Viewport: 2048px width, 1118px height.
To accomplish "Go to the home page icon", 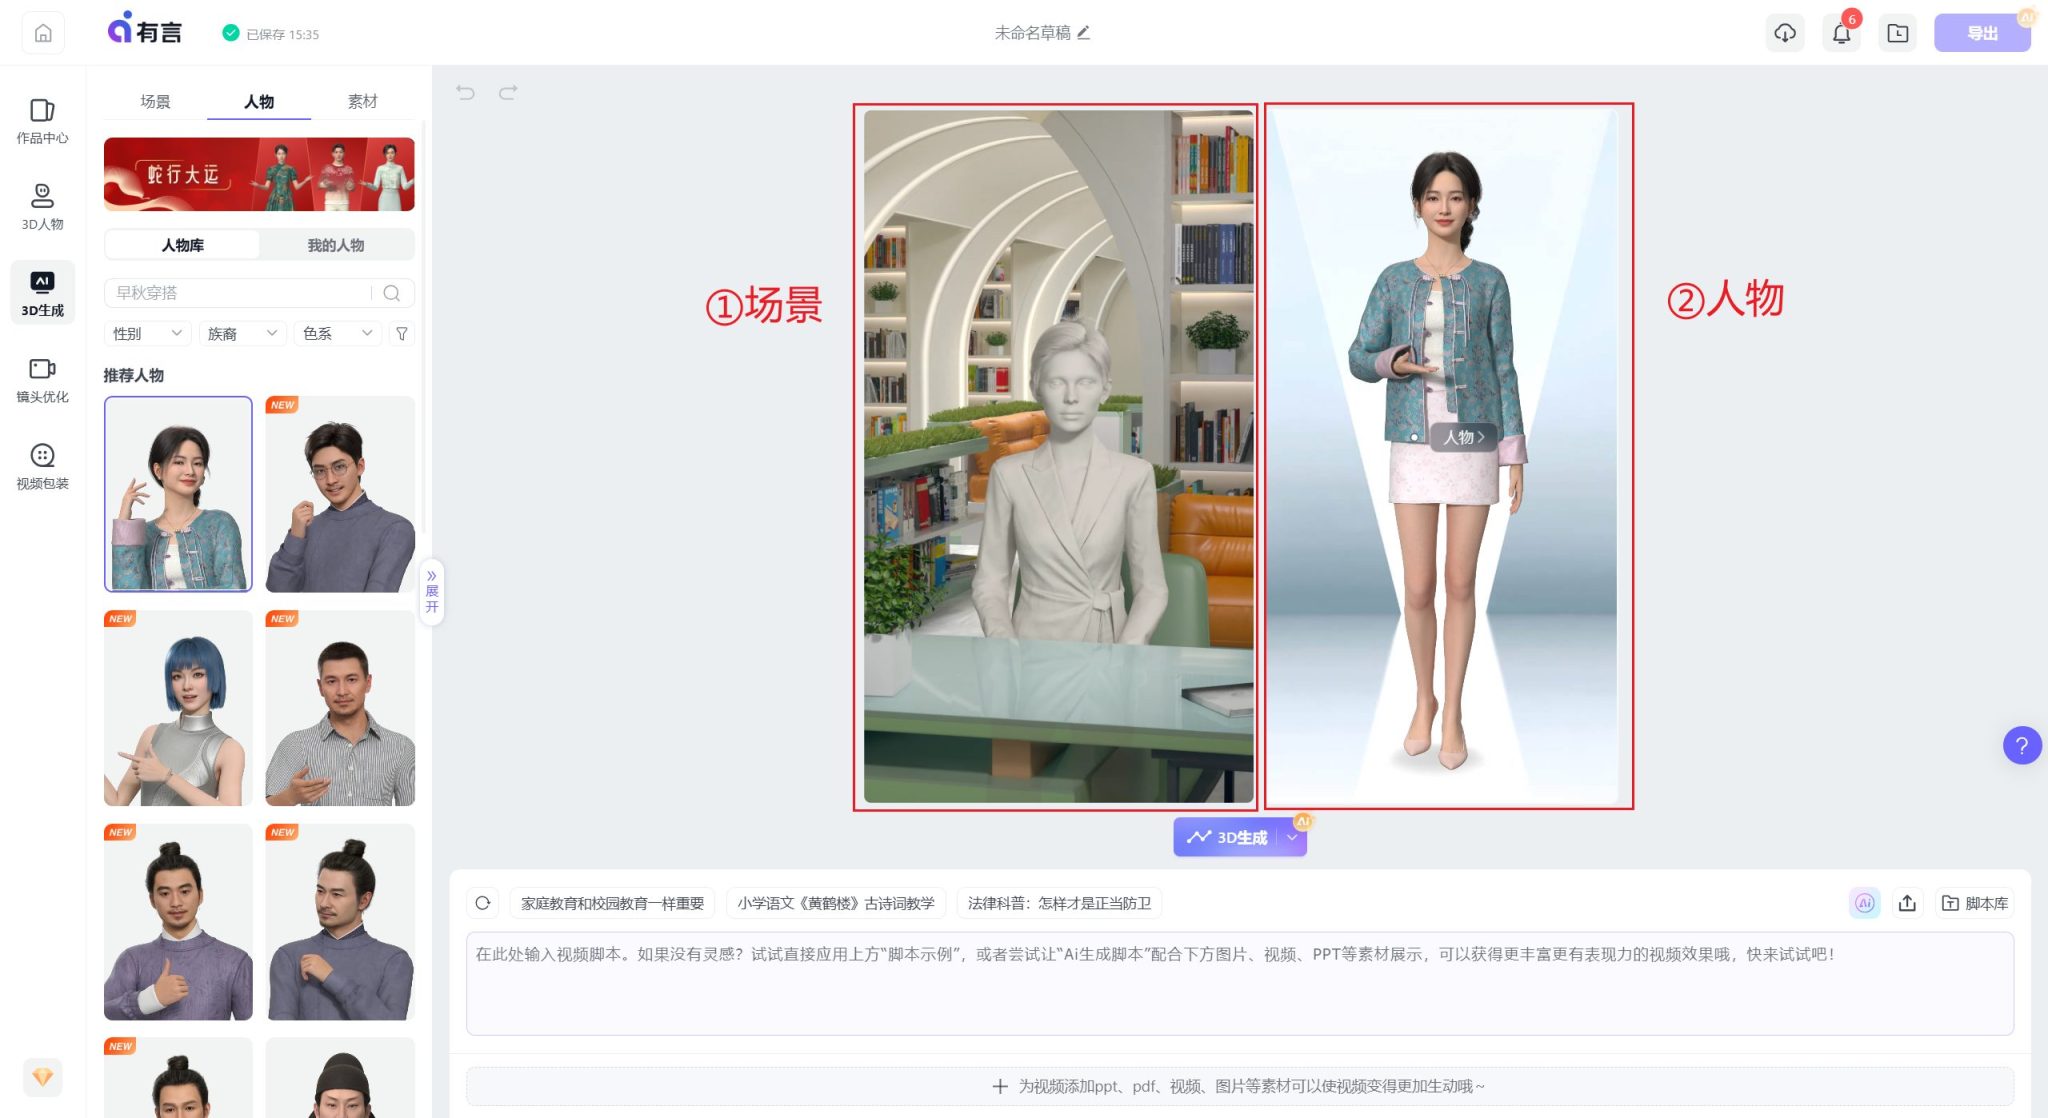I will (43, 33).
